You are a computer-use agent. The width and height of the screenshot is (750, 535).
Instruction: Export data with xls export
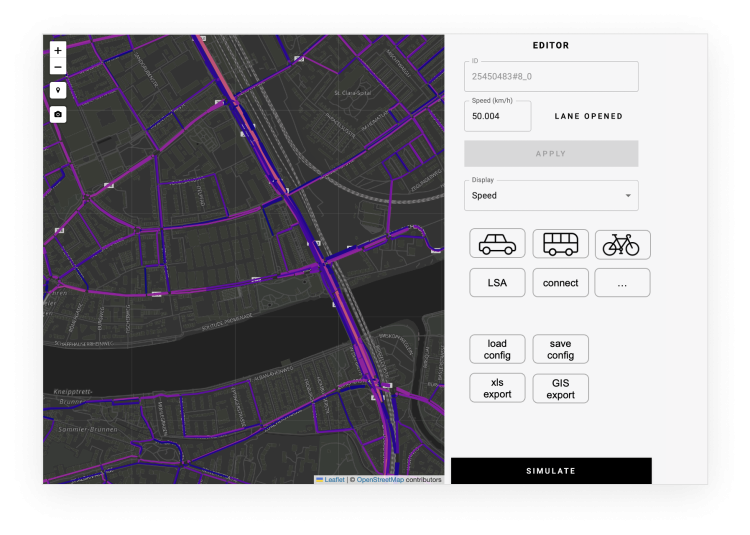pyautogui.click(x=497, y=388)
